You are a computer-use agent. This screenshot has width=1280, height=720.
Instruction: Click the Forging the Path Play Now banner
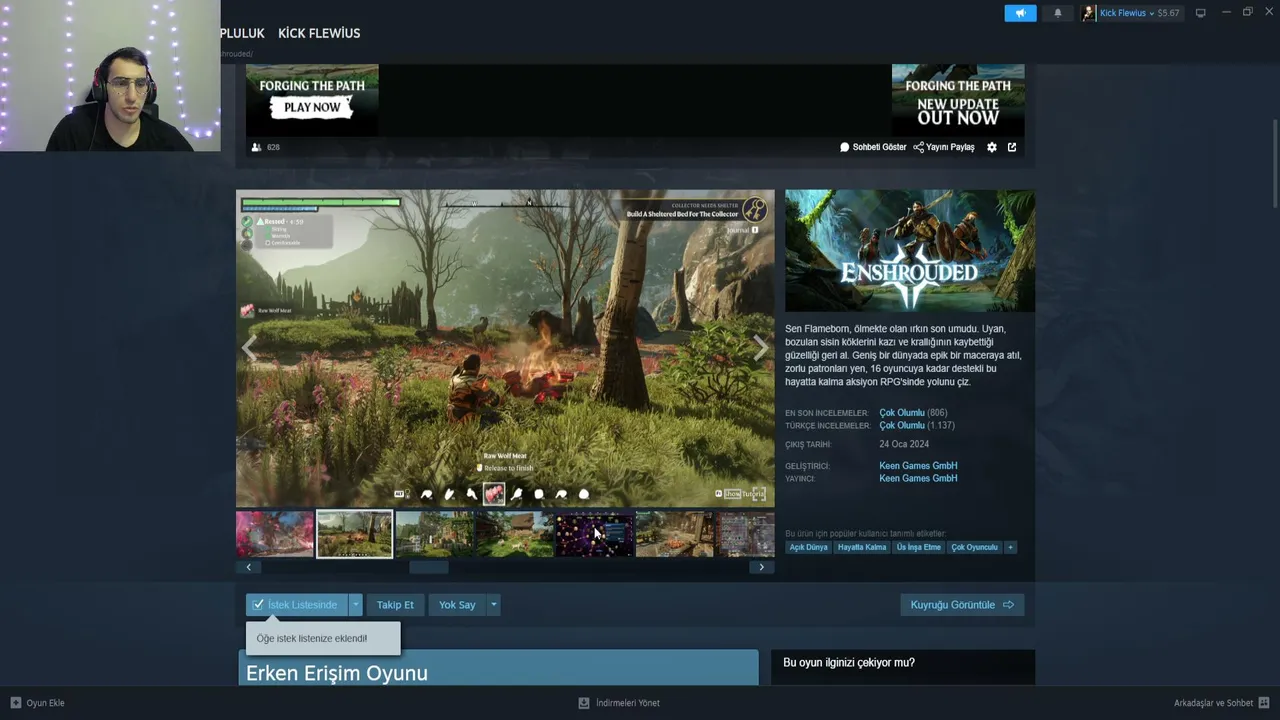pyautogui.click(x=312, y=100)
